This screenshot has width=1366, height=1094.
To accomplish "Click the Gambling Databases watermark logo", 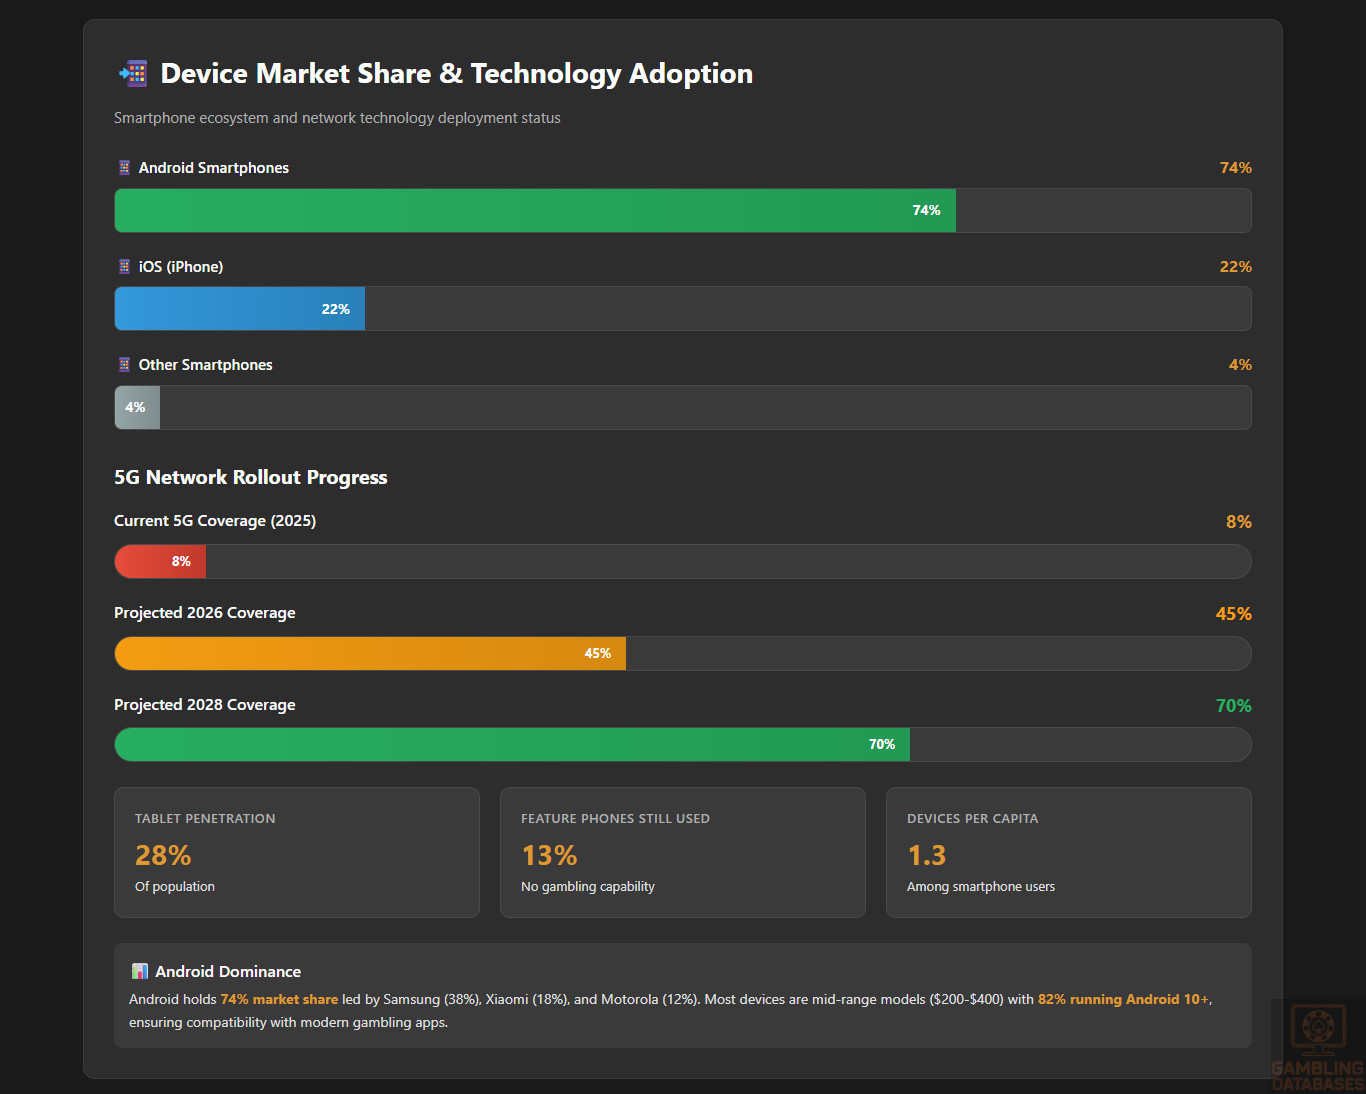I will [x=1317, y=1045].
